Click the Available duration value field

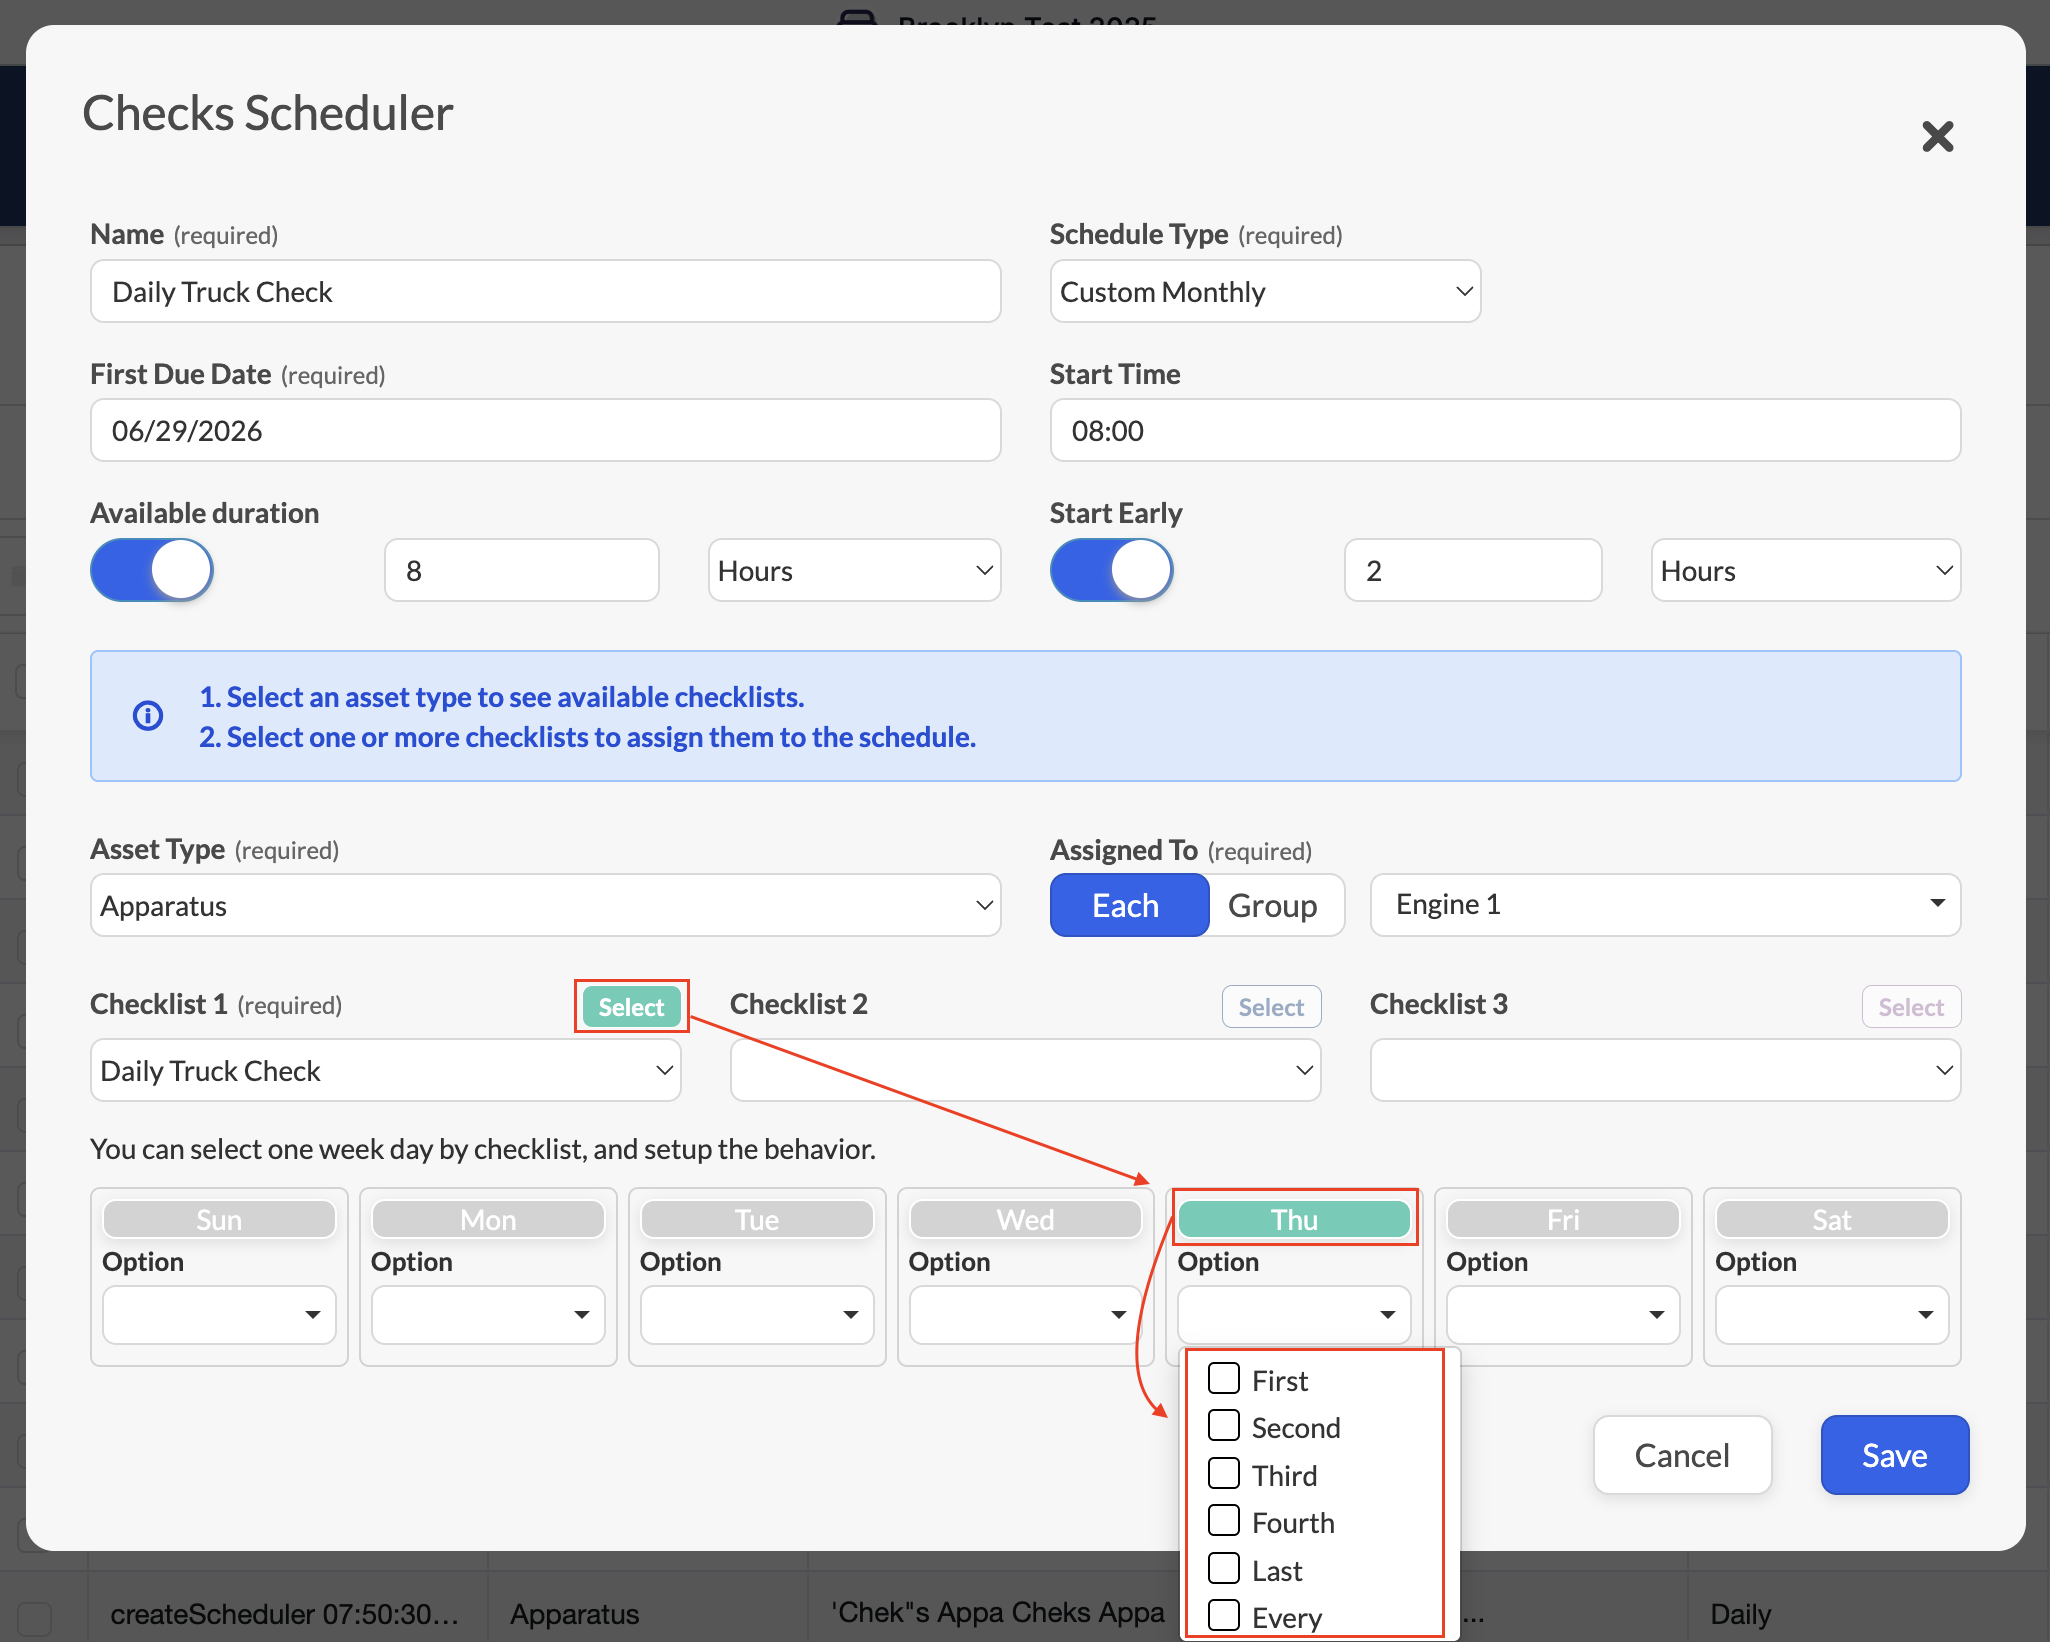[522, 570]
